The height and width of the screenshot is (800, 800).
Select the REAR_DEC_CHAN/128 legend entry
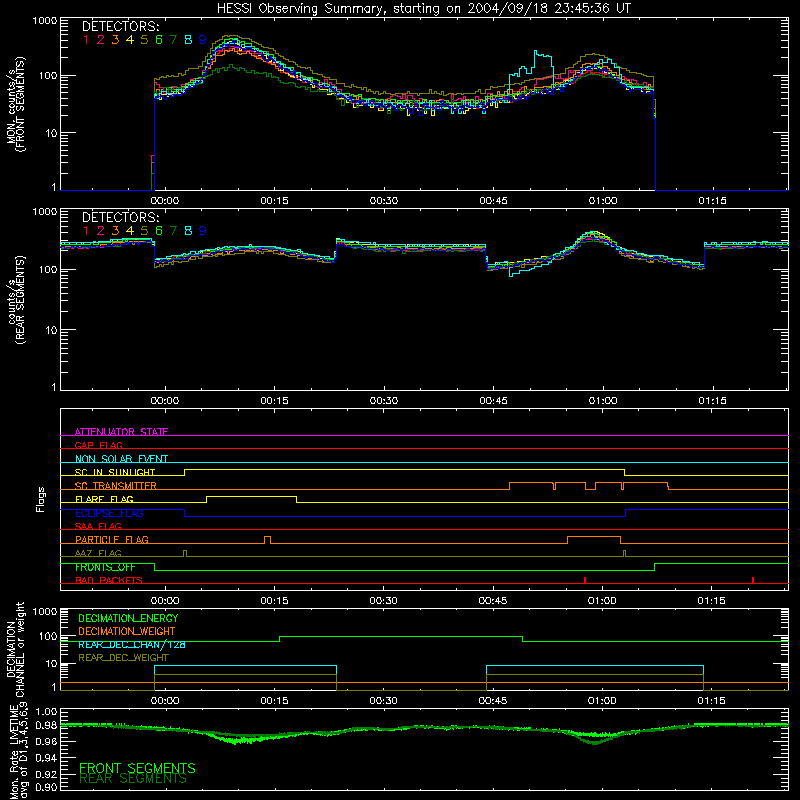tap(132, 645)
